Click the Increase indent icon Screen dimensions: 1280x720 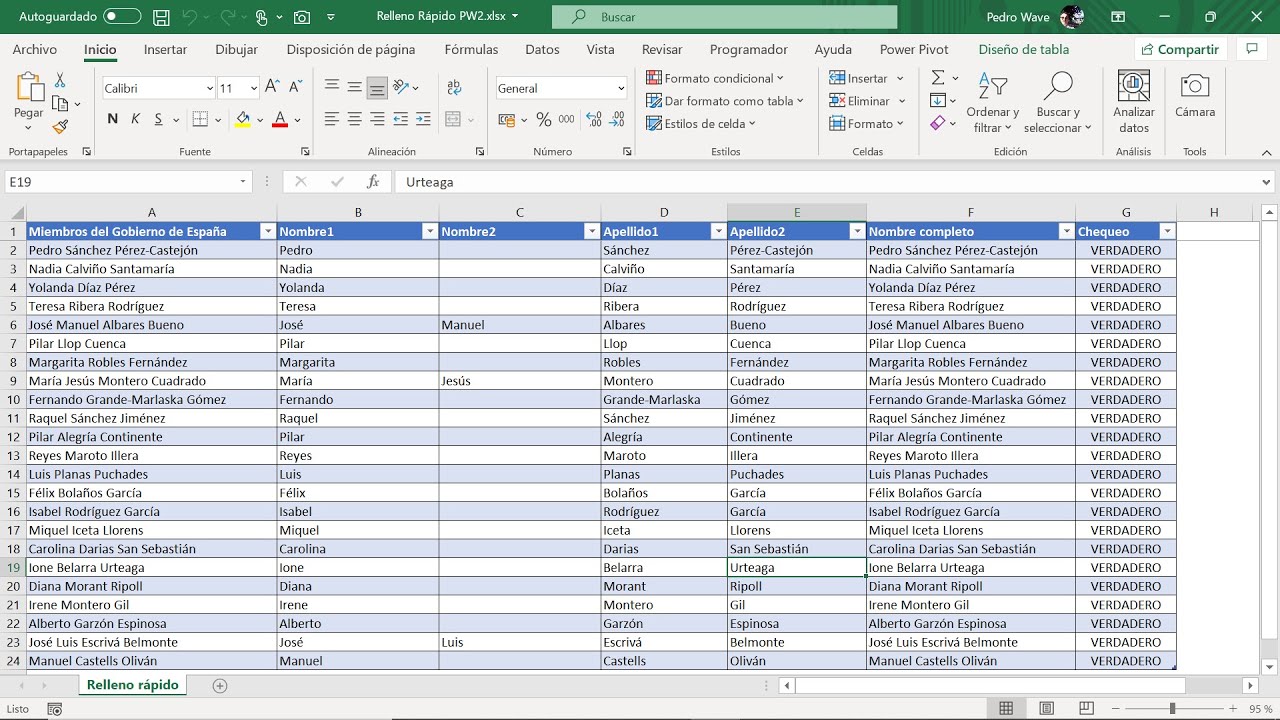pos(423,119)
